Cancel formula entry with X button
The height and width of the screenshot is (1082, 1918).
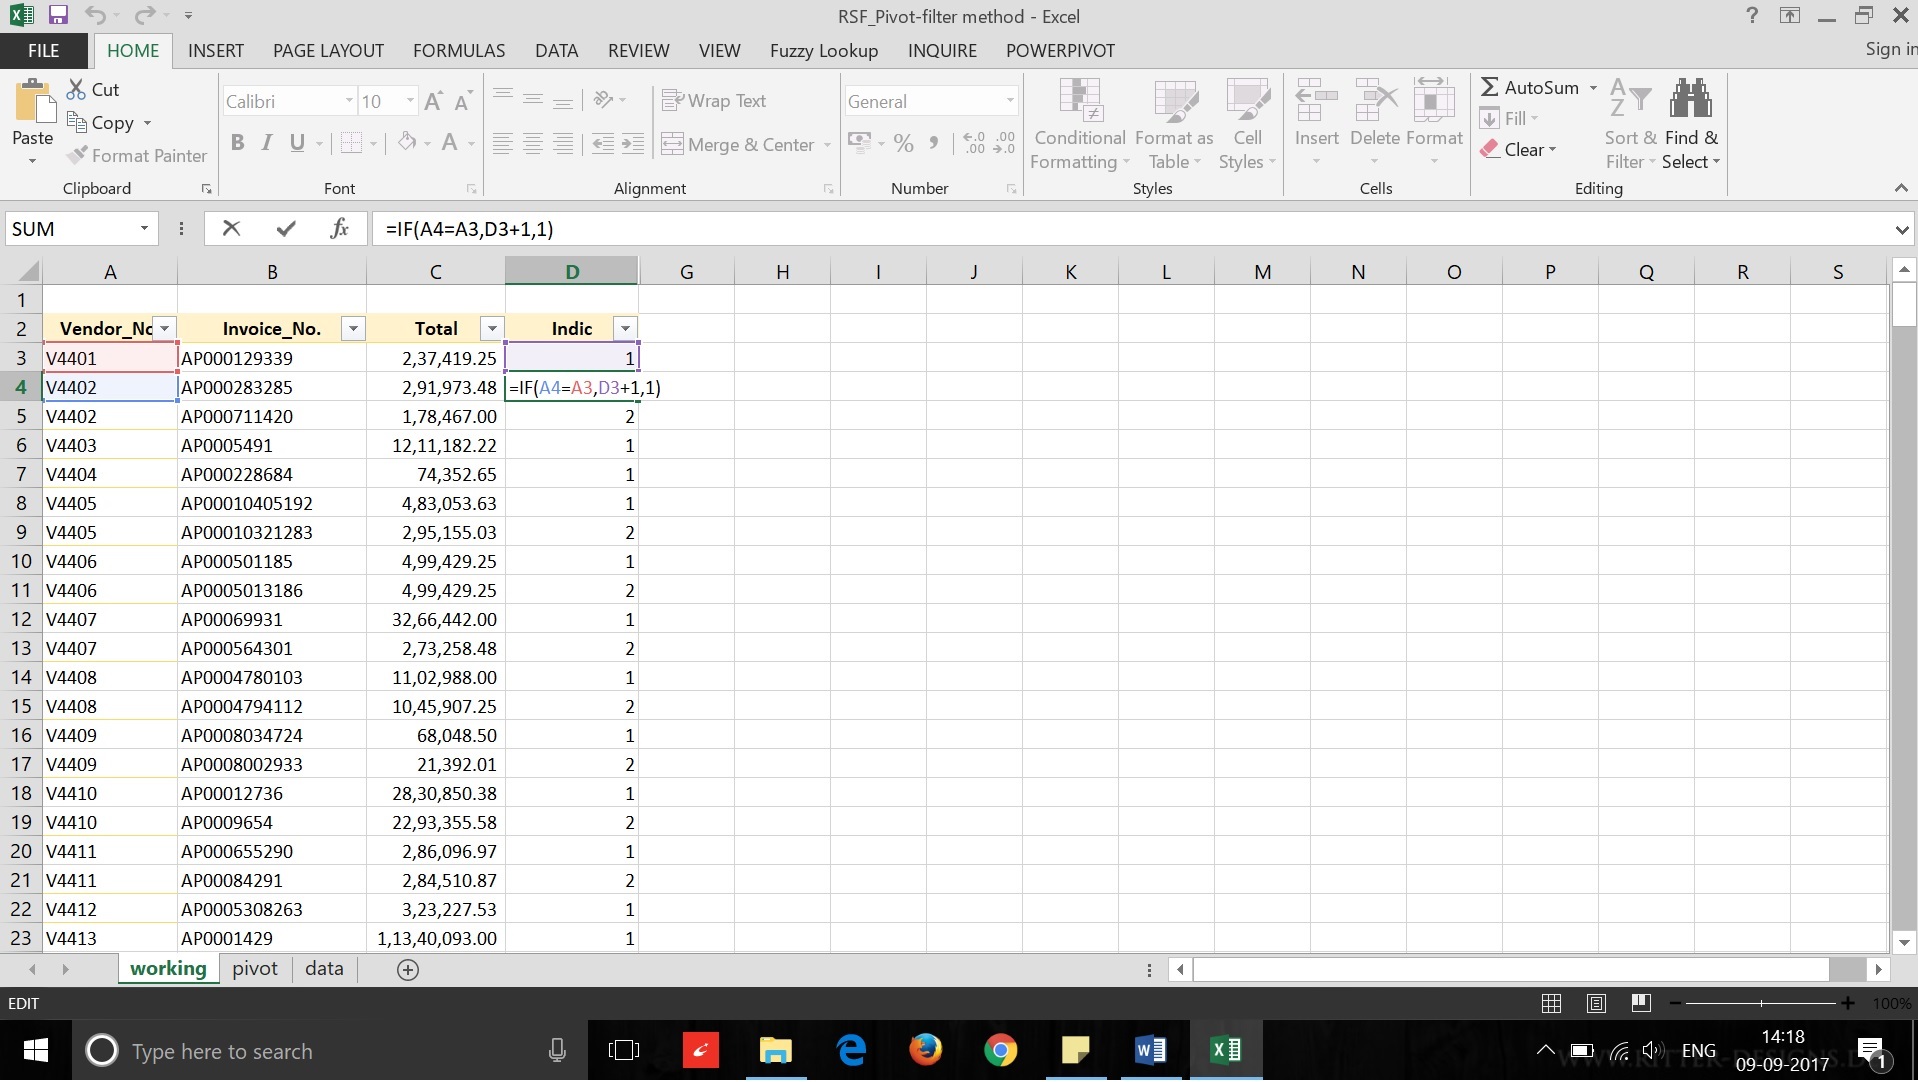231,228
